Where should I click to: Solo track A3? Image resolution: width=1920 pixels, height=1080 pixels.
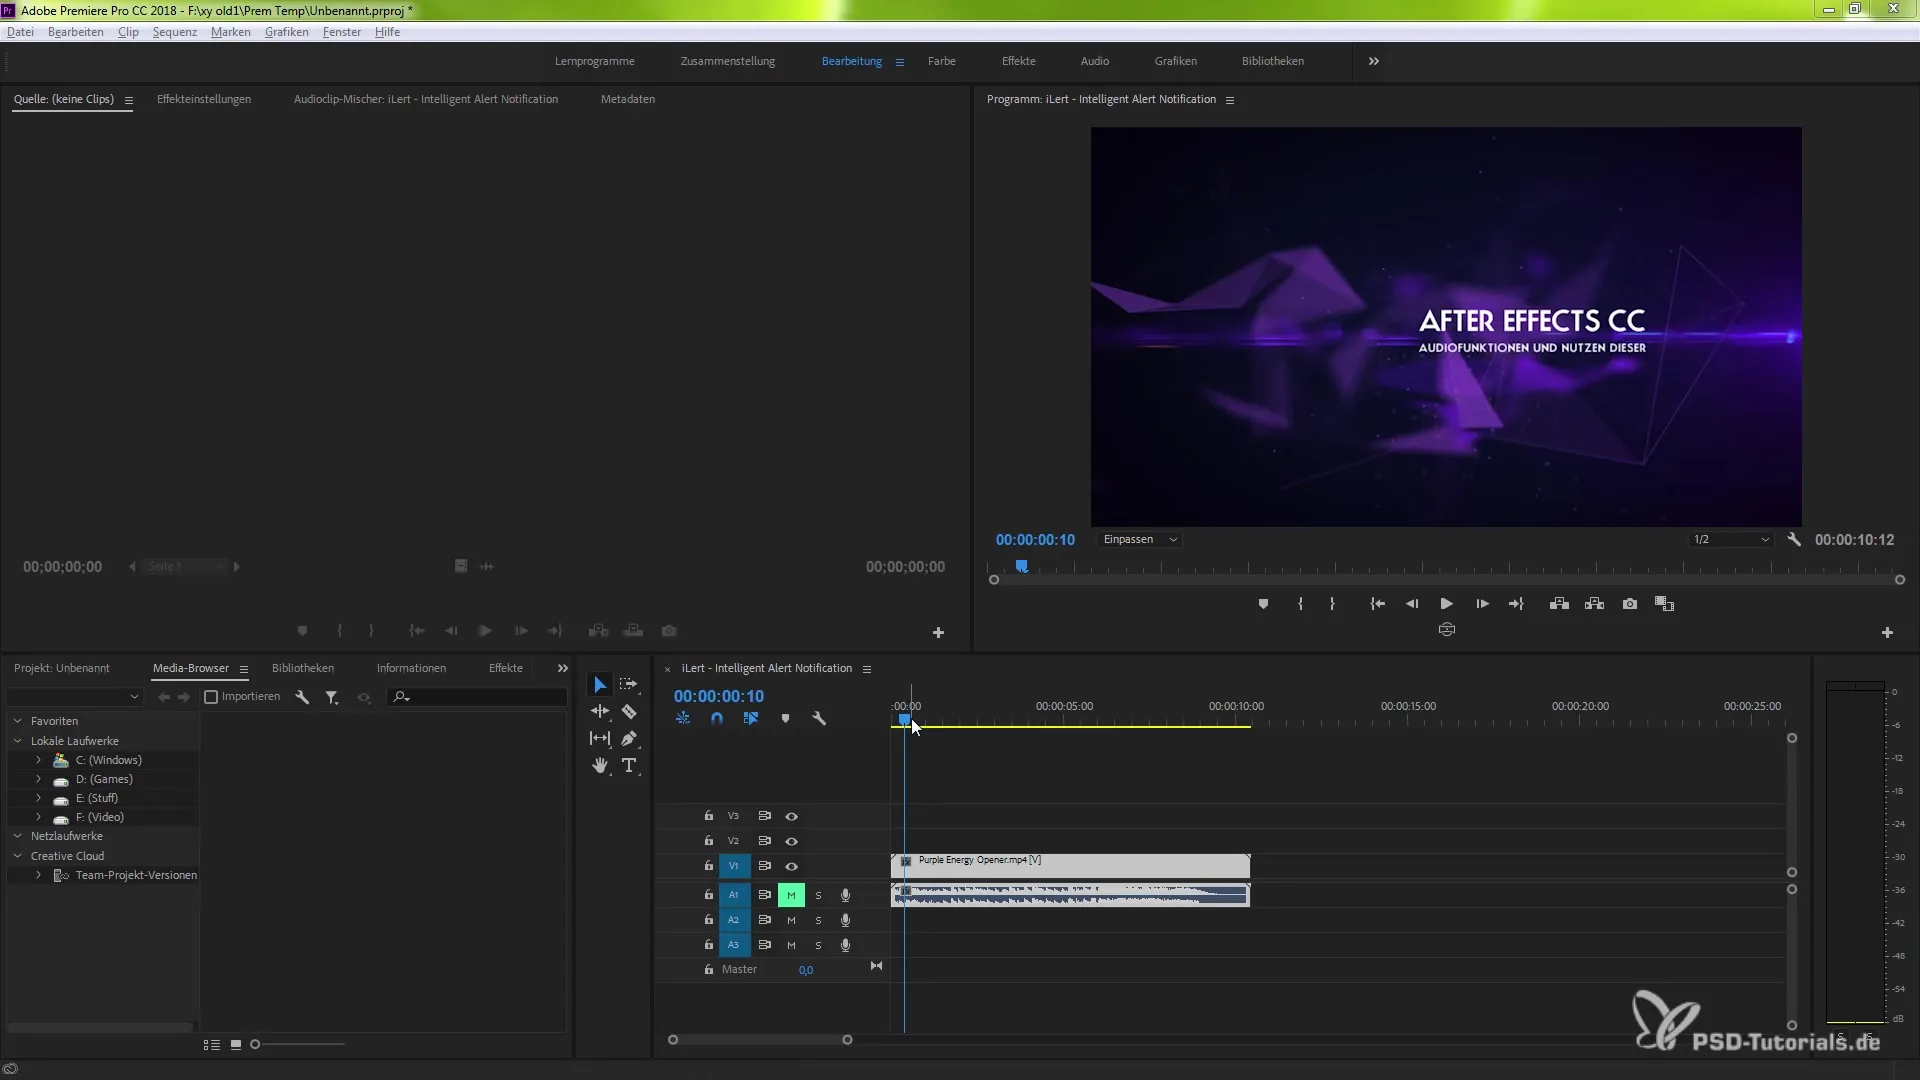point(818,945)
